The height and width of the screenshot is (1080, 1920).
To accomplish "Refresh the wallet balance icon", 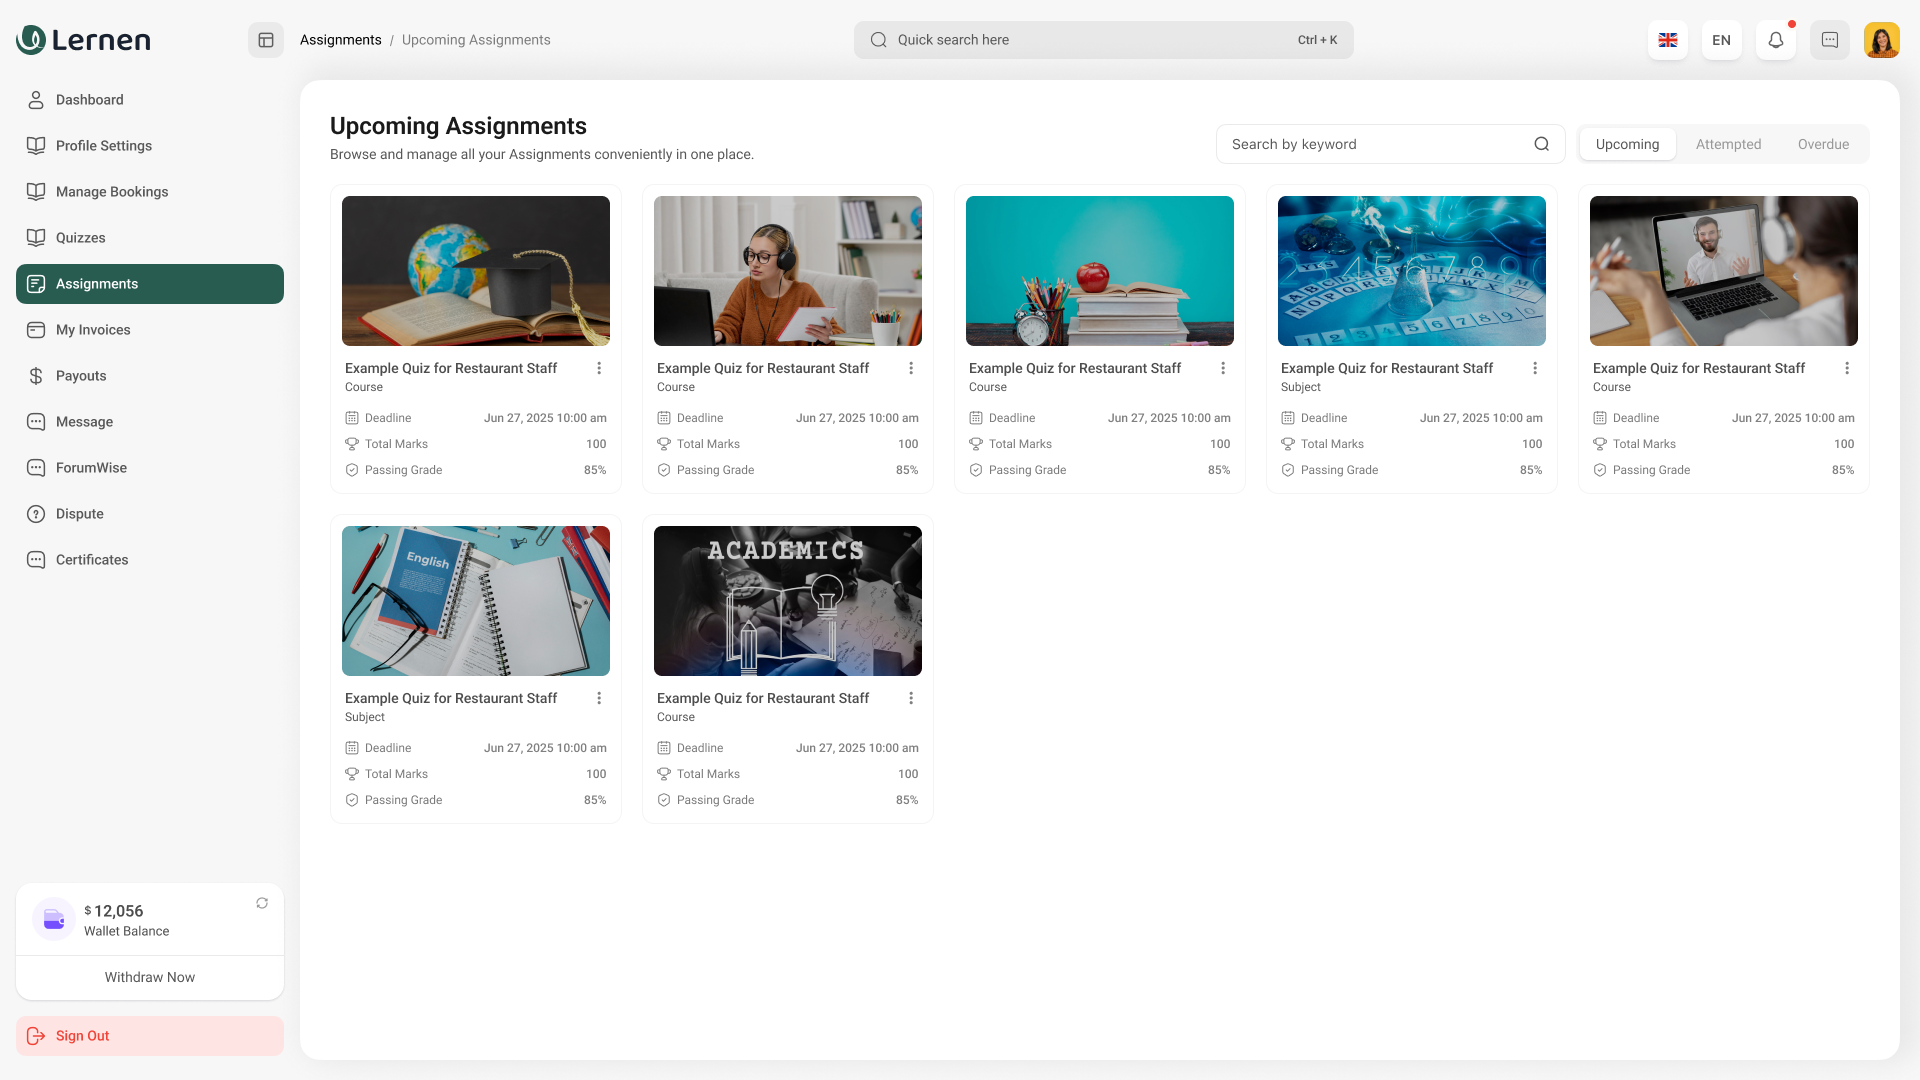I will click(262, 903).
